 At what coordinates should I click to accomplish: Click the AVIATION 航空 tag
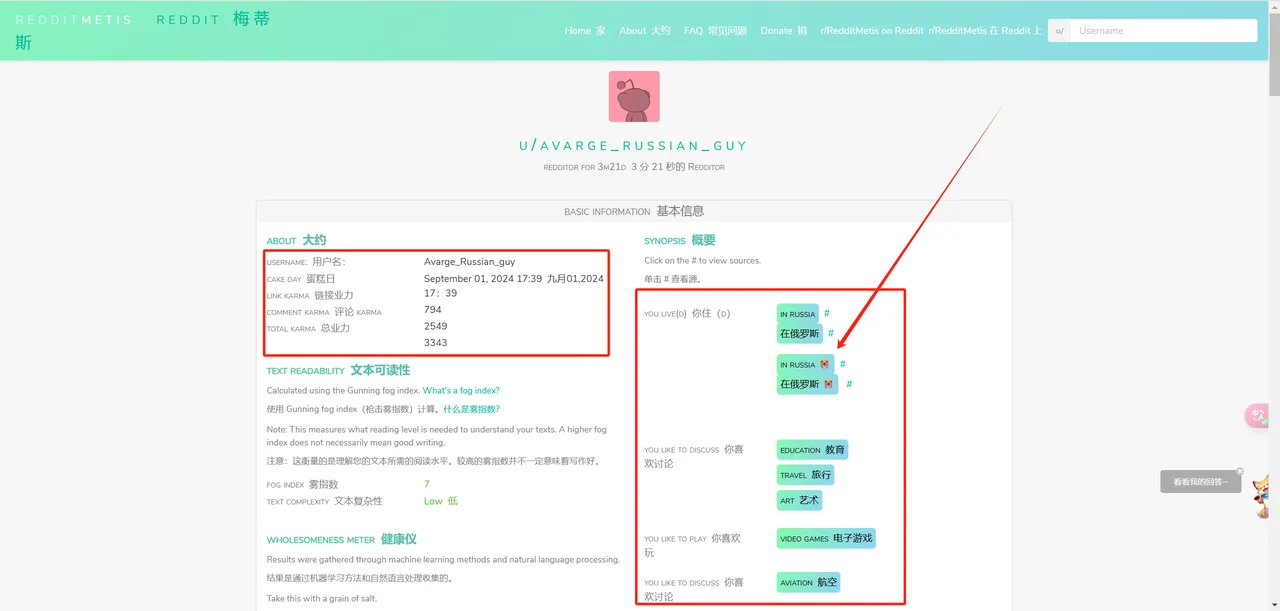click(x=808, y=582)
